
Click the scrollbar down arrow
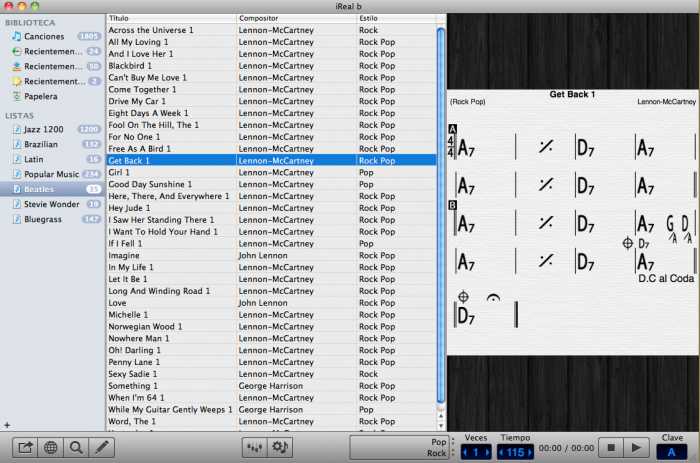441,425
